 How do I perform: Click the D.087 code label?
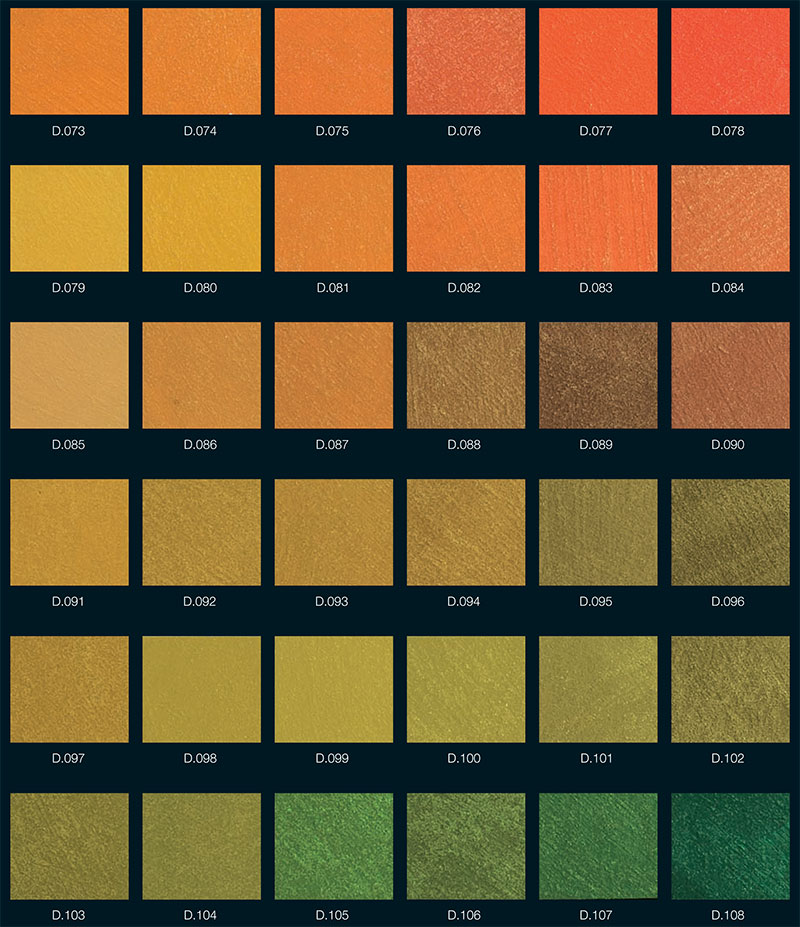click(x=332, y=445)
